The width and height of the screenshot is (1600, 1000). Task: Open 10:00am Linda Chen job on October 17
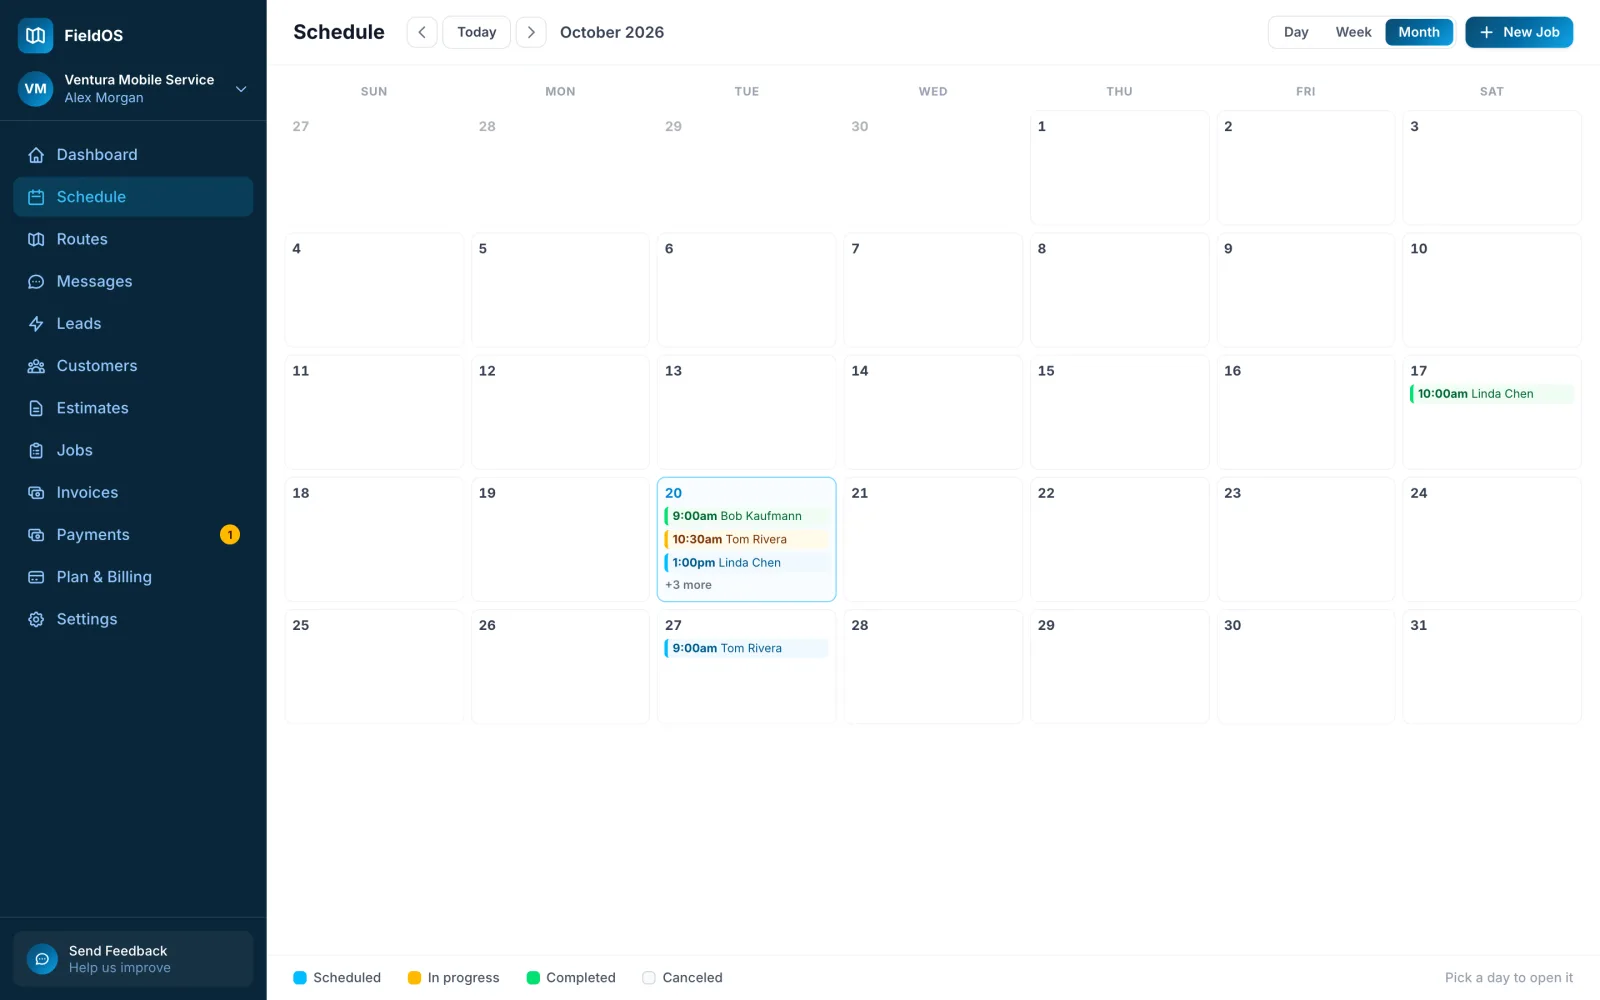[x=1491, y=394]
